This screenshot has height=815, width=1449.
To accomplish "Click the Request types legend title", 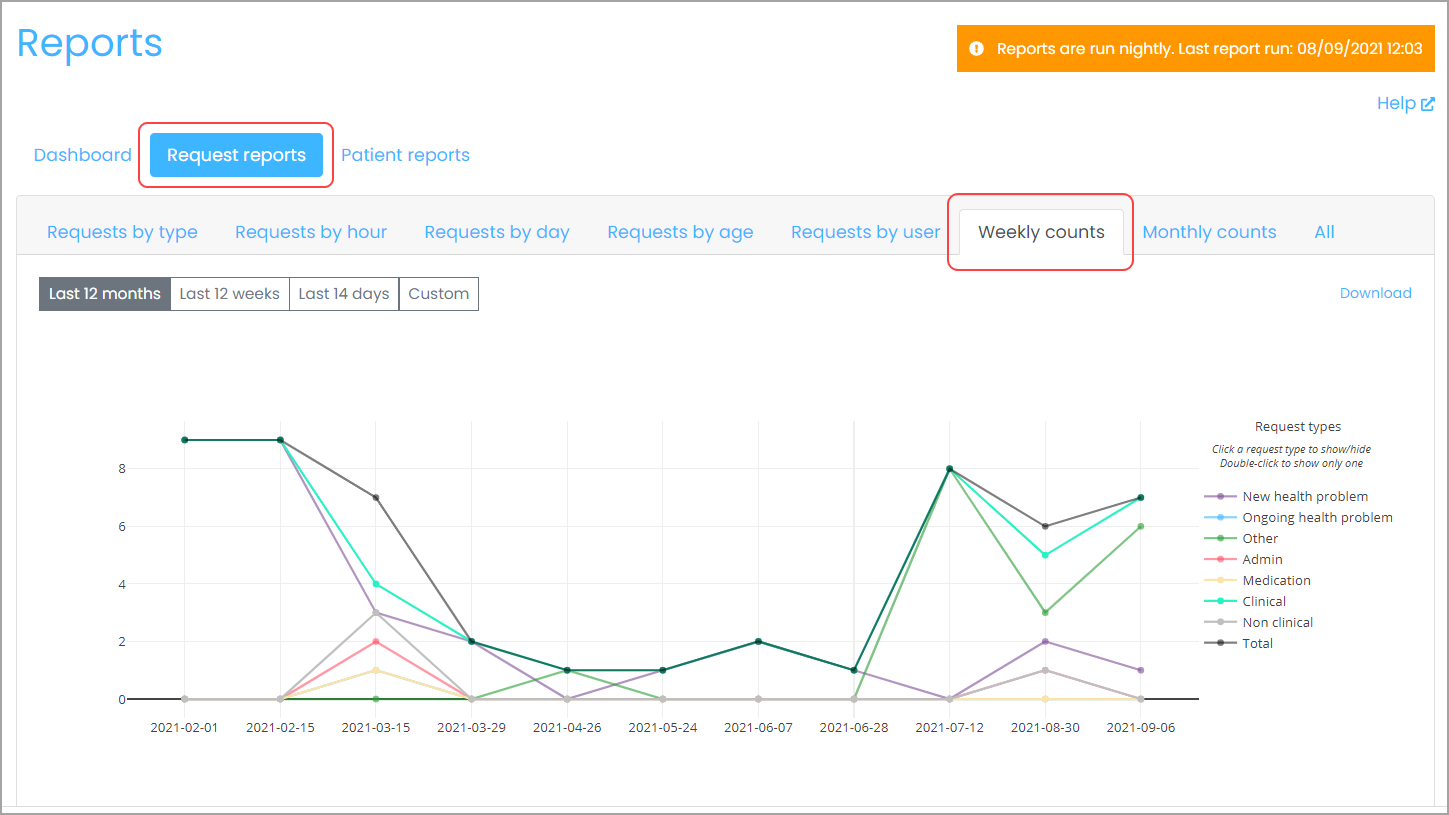I will tap(1298, 427).
